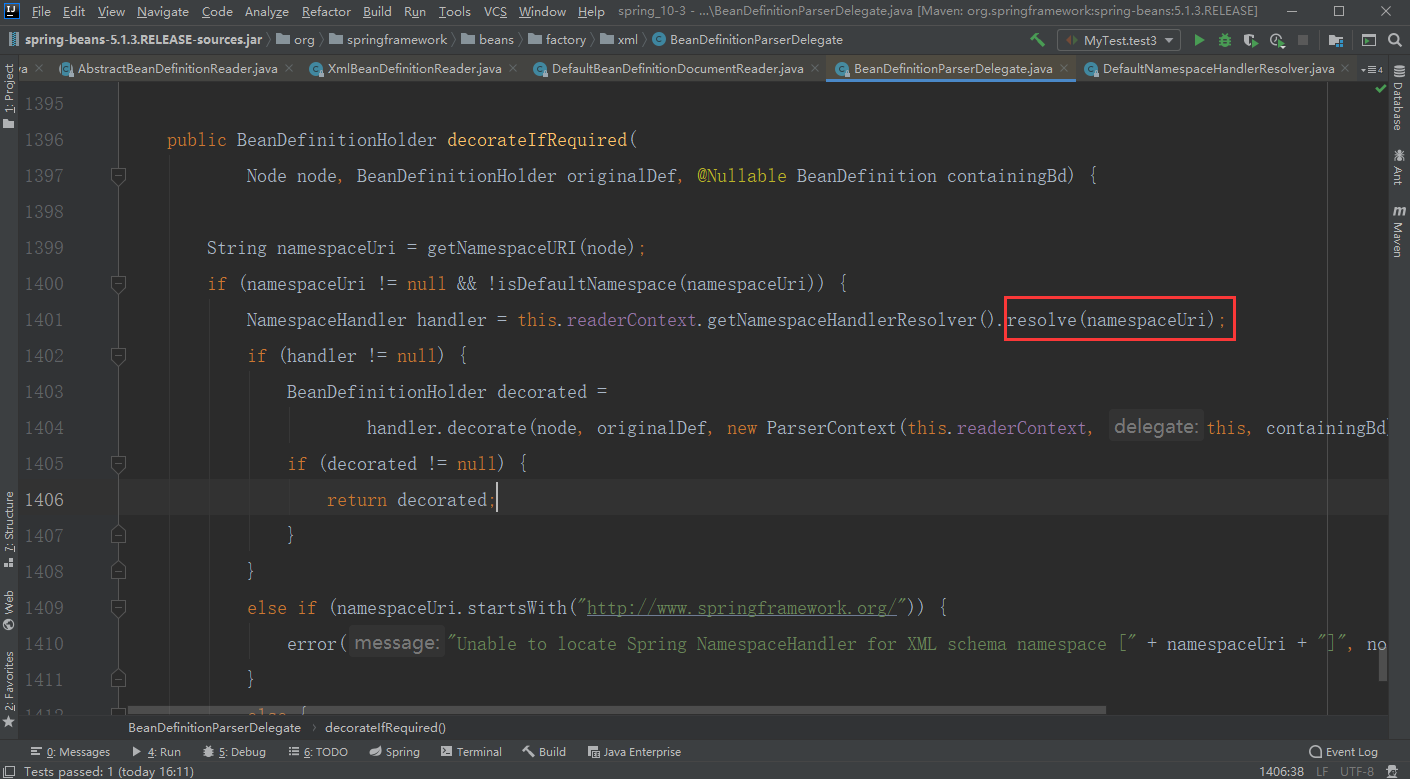Open Project Structure from the toolbar

click(1336, 40)
